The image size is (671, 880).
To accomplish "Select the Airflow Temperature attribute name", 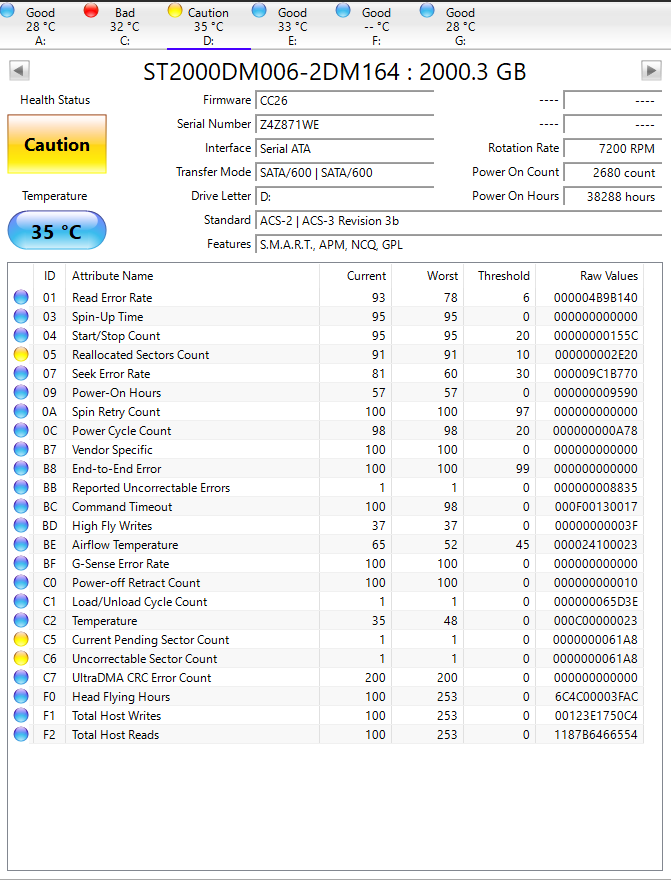I will 125,544.
